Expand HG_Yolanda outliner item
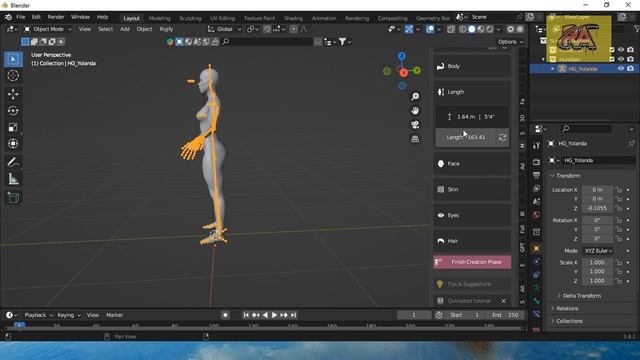 [553, 69]
